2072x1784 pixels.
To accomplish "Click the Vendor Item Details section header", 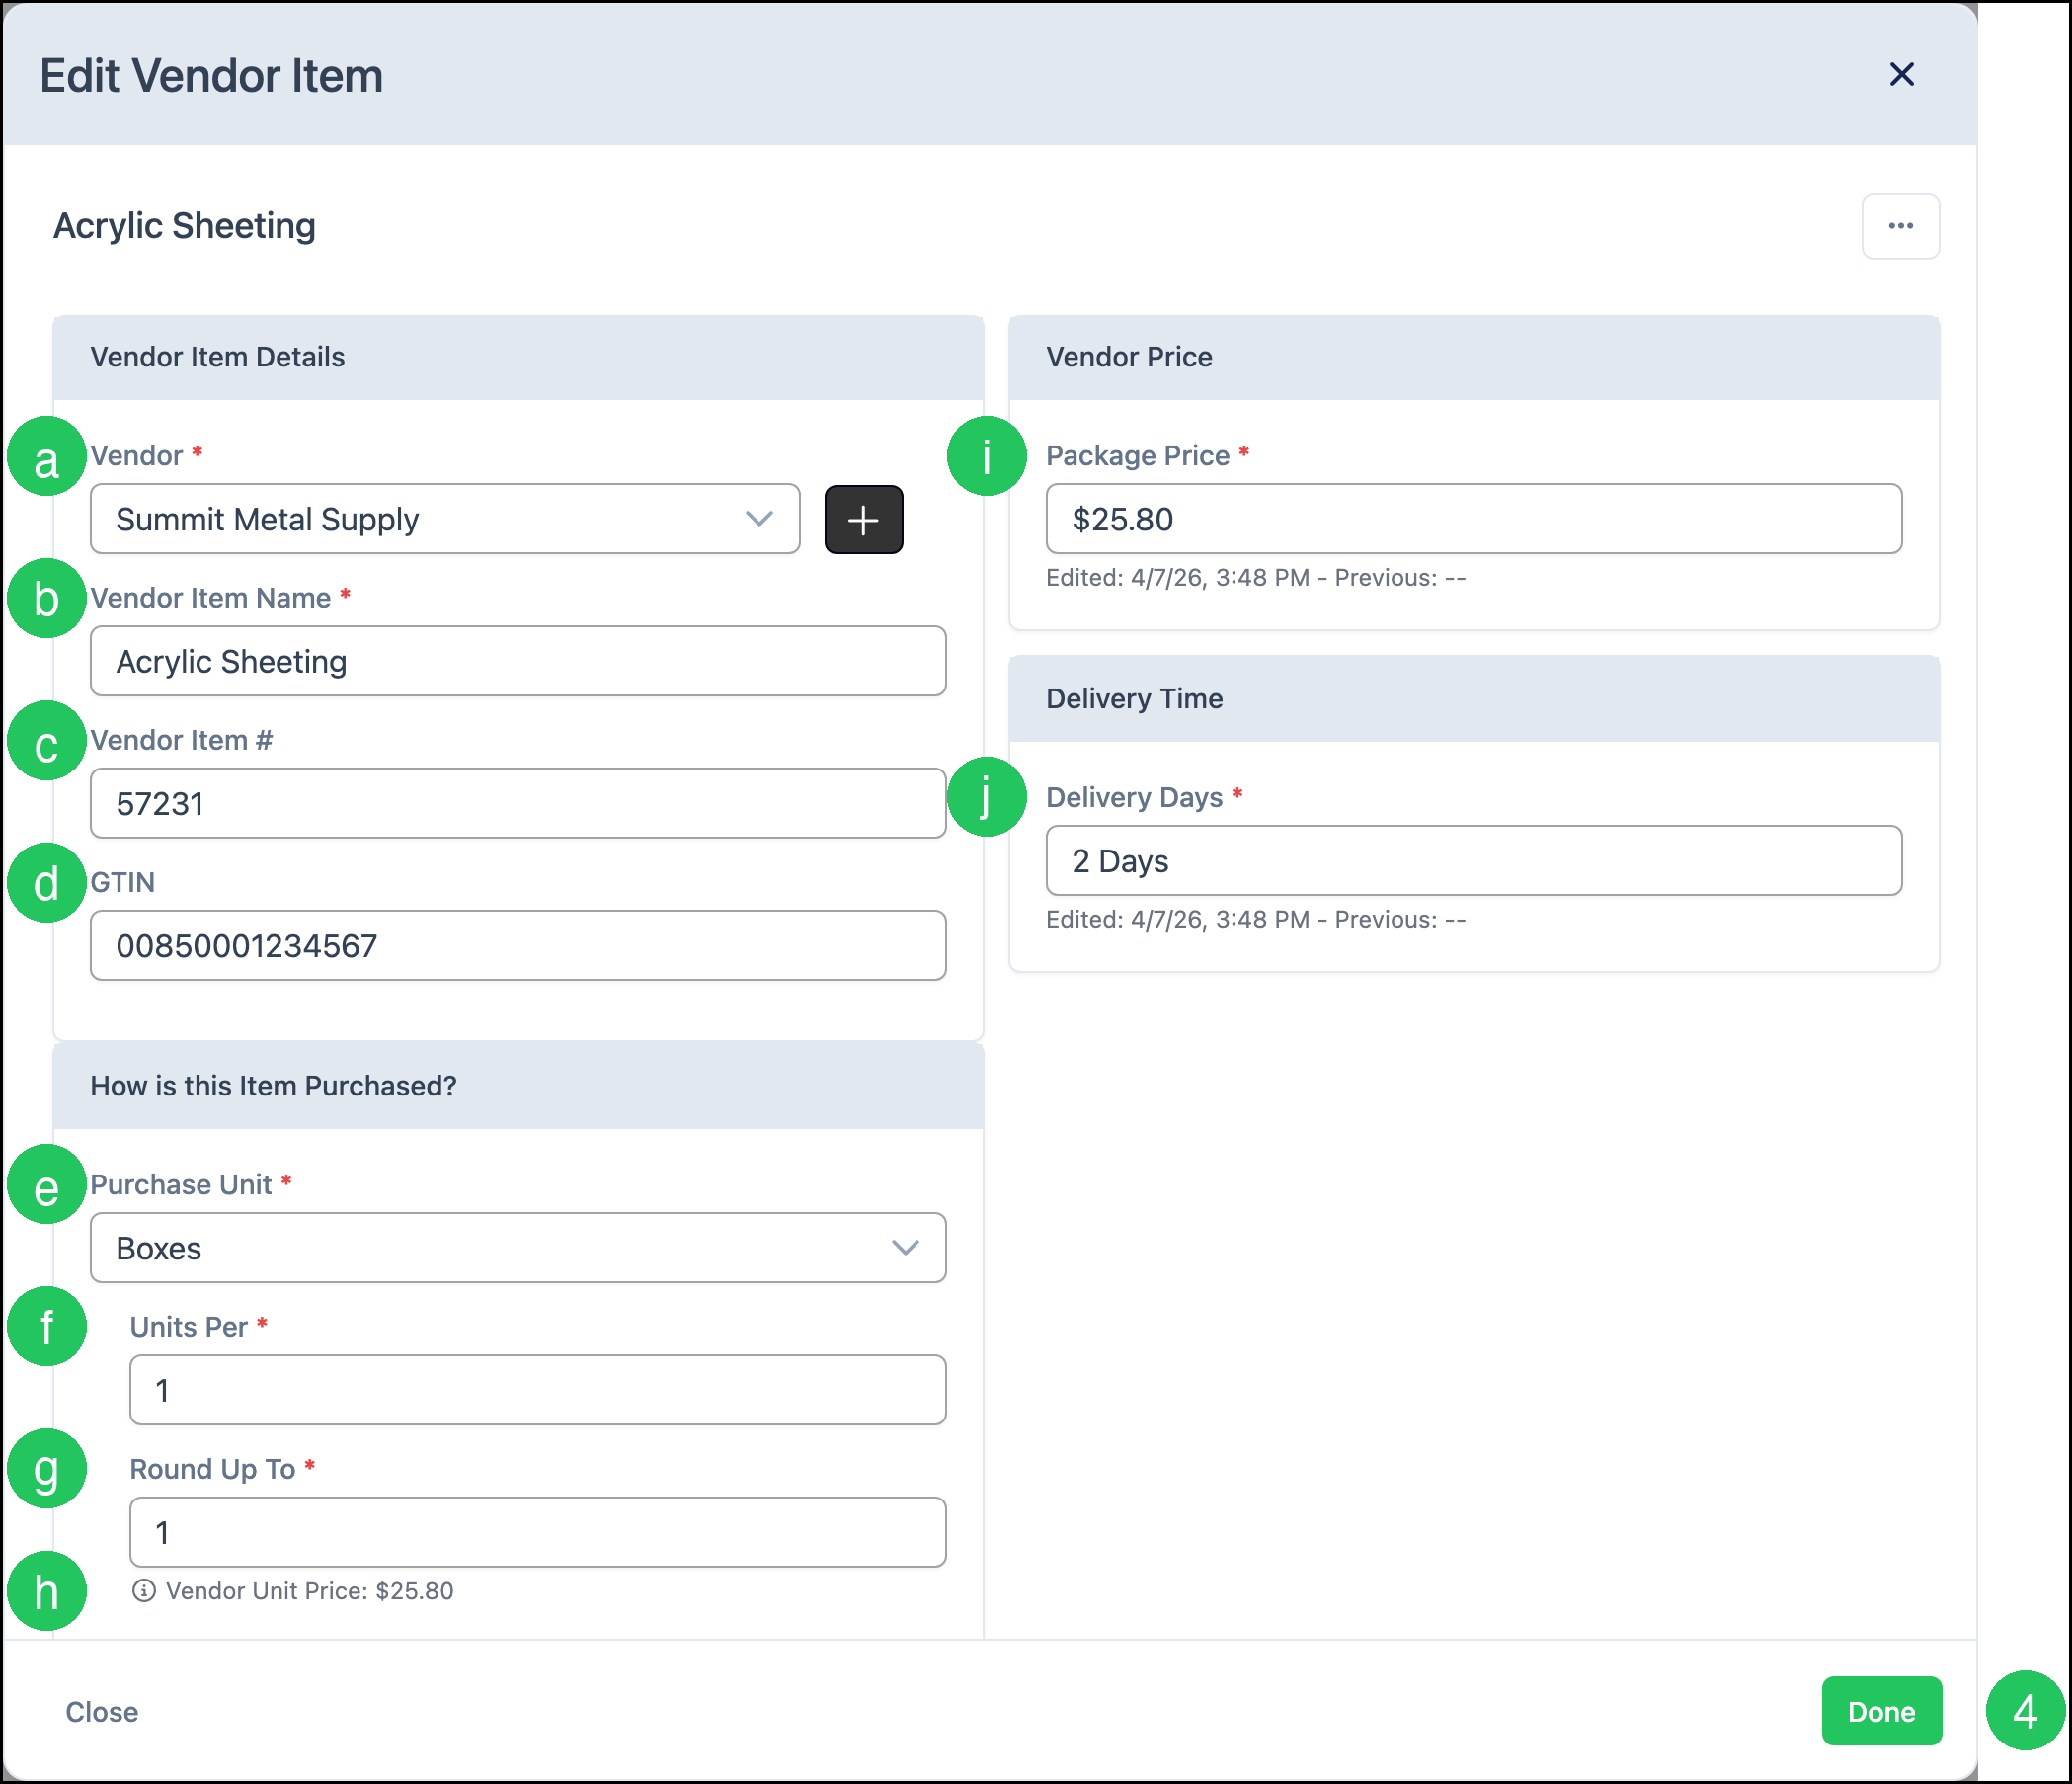I will 518,357.
